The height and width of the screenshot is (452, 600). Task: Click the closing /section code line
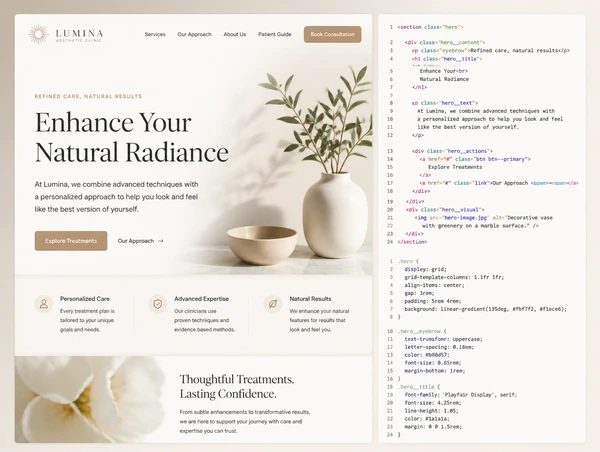point(412,242)
